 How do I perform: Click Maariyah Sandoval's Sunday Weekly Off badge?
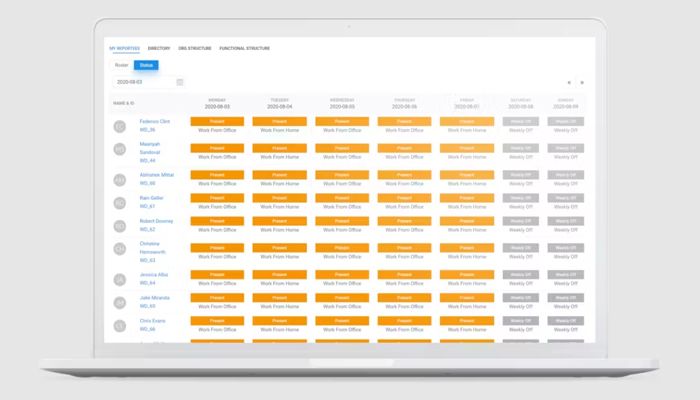click(566, 148)
